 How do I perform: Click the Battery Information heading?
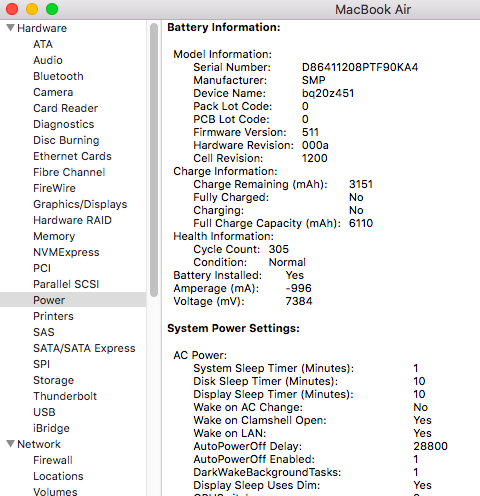224,27
